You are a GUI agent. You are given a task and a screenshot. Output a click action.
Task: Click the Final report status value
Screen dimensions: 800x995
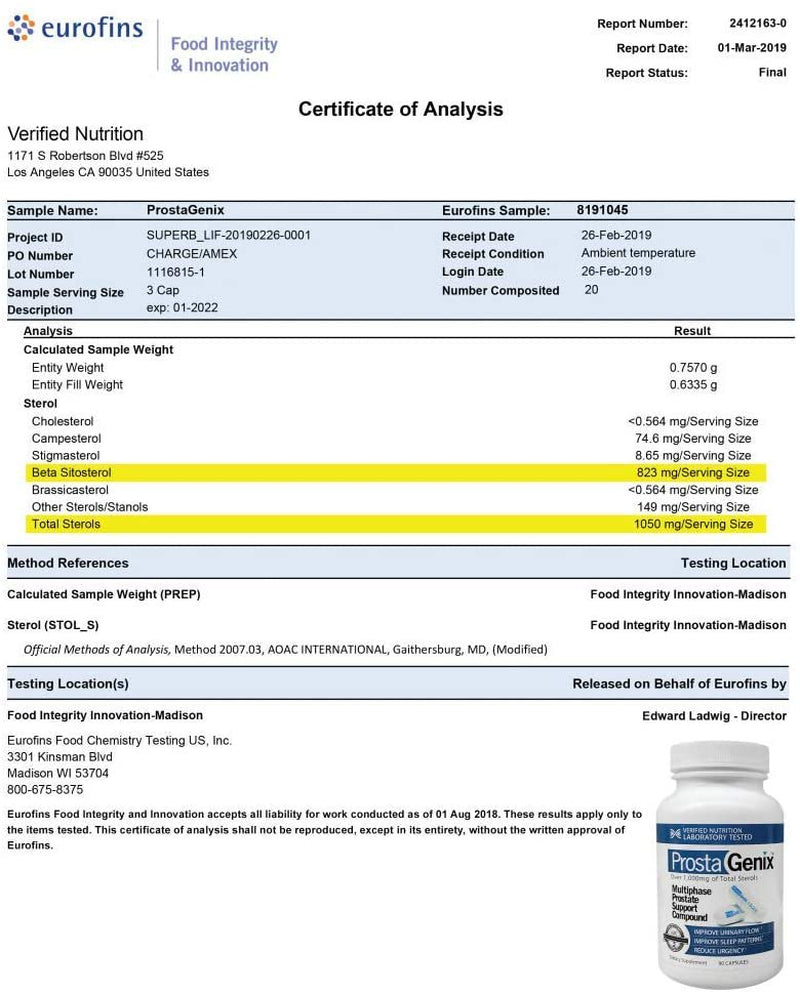pos(771,73)
